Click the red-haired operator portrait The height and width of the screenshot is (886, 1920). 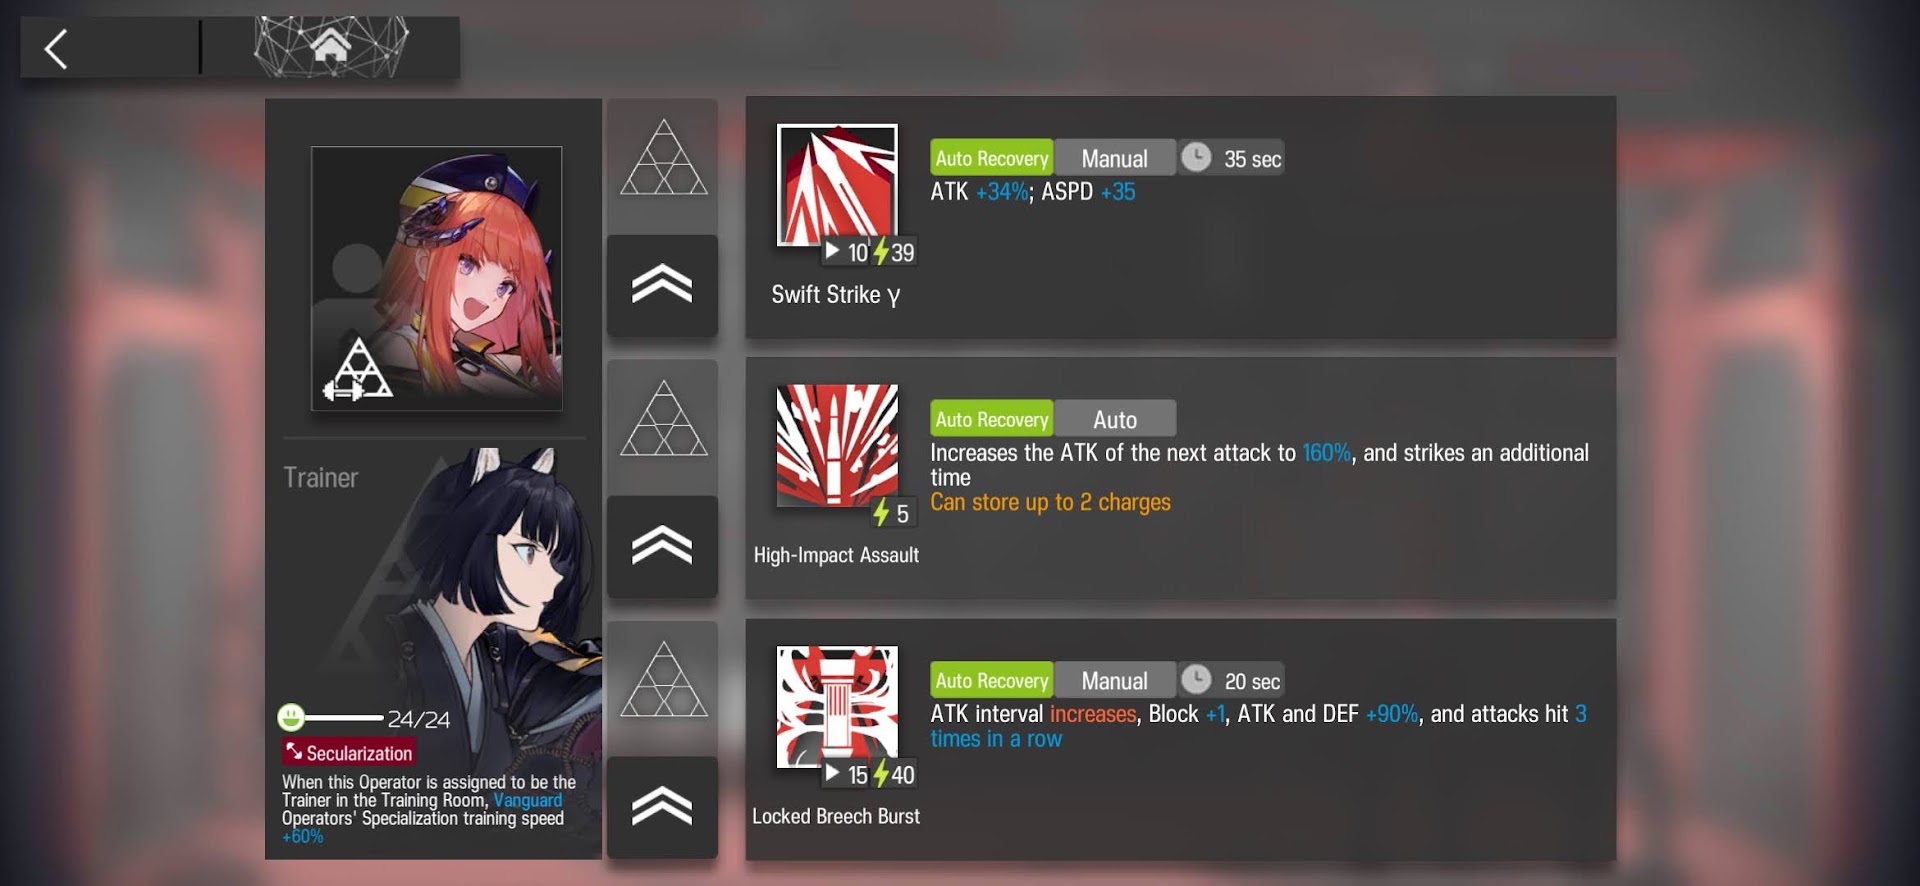[437, 278]
